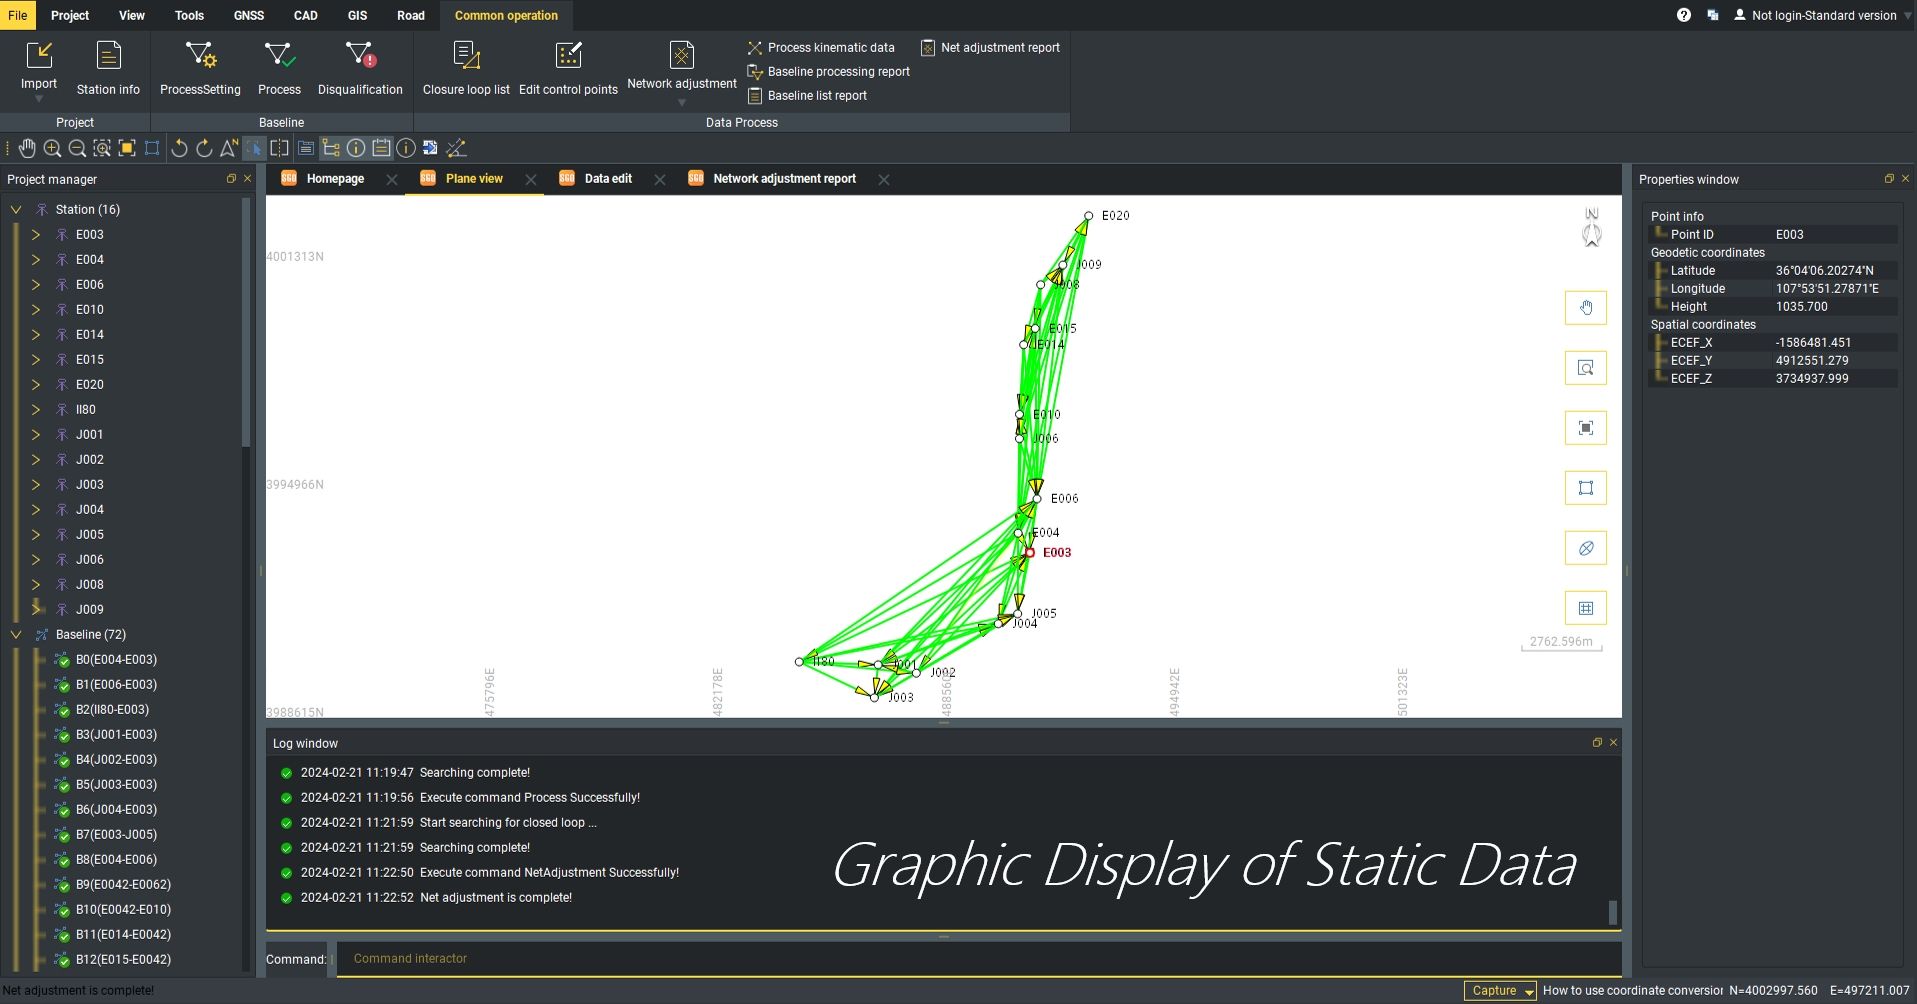Screen dimensions: 1917x1004
Task: Expand station II80 in project tree
Action: click(x=36, y=410)
